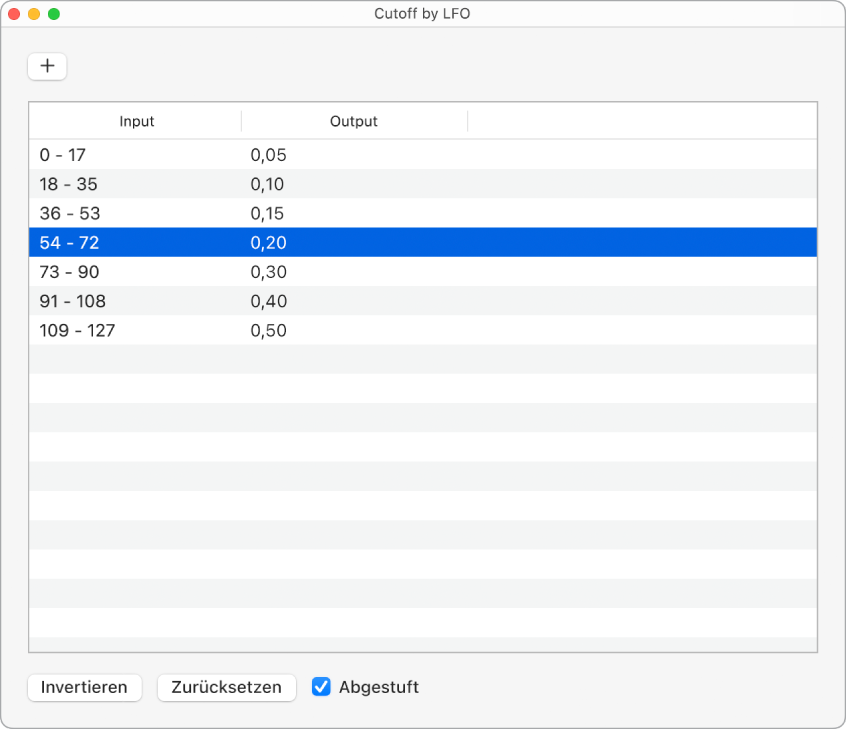Select the 0 - 17 input row
Screen dimensions: 846x729
[x=63, y=155]
